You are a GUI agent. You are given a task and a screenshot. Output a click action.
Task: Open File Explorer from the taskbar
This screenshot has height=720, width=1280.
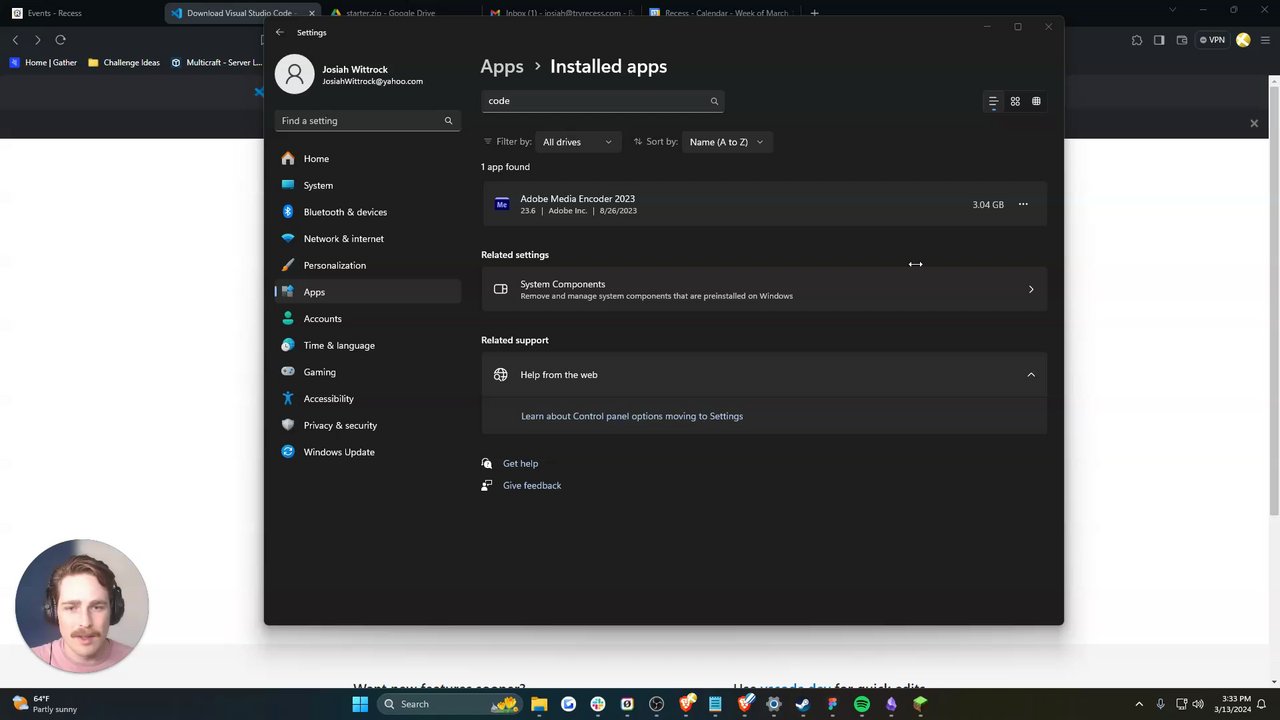(539, 704)
